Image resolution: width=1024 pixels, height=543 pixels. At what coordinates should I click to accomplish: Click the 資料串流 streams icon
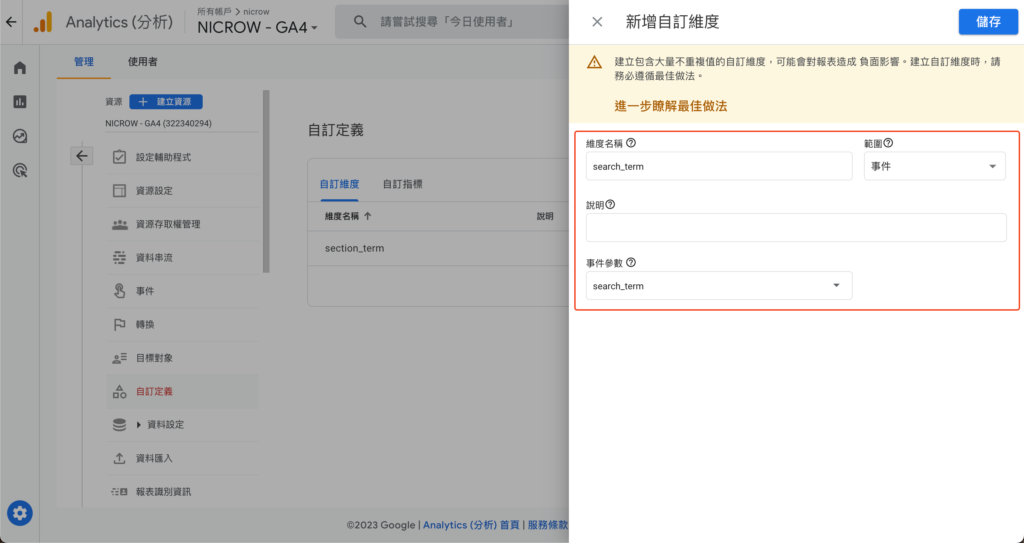[119, 257]
